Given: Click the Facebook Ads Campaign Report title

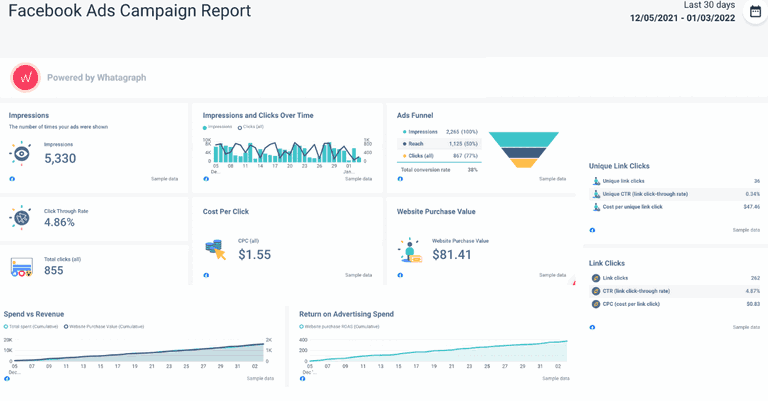Looking at the screenshot, I should pos(129,12).
